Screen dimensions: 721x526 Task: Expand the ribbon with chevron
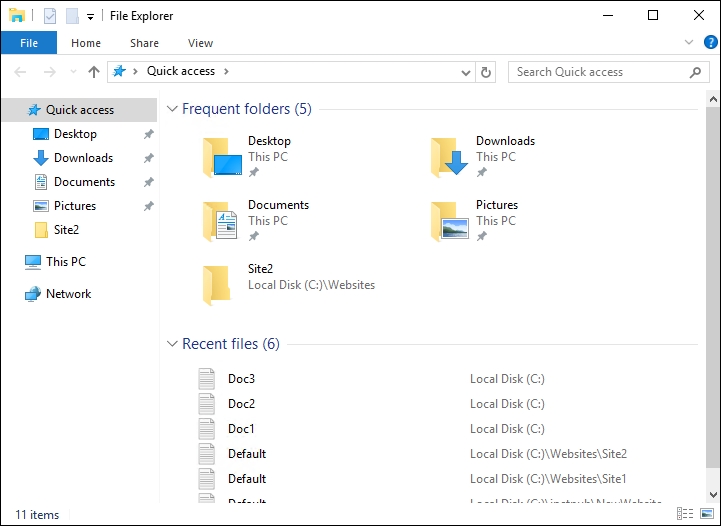click(689, 43)
